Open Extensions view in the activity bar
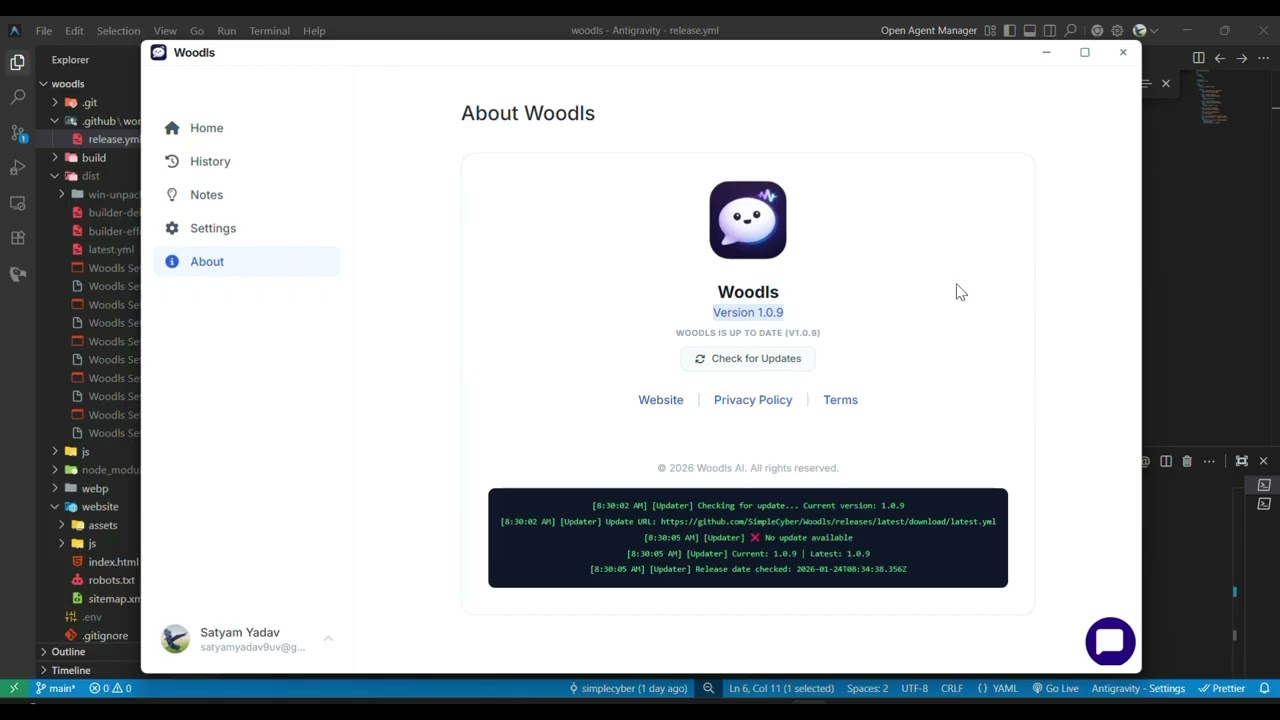 [x=17, y=238]
